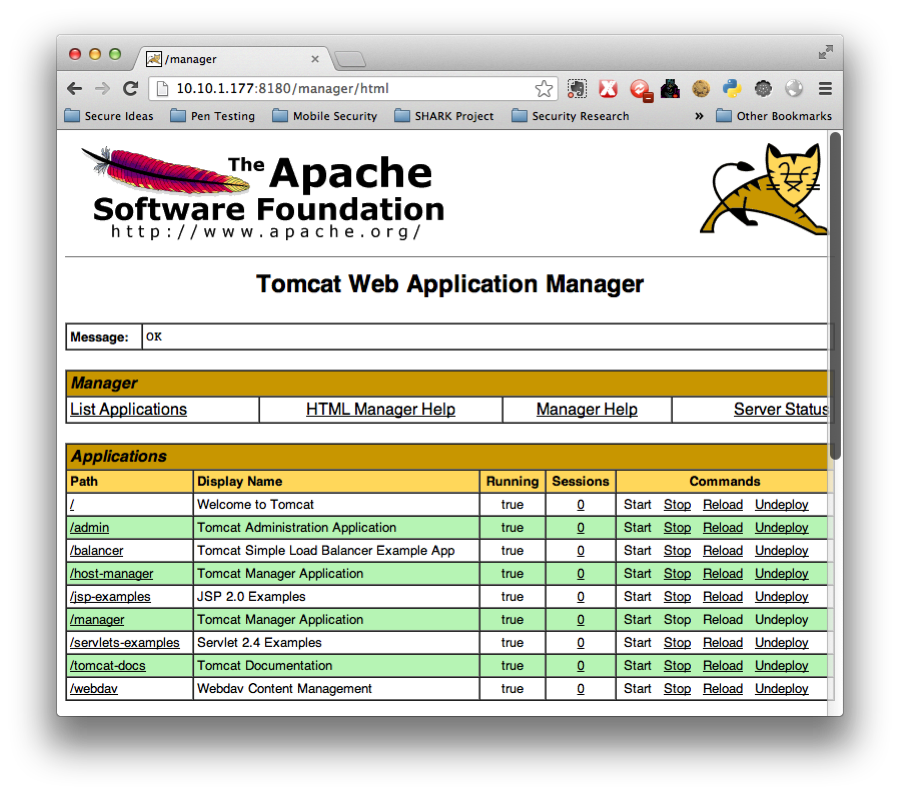Click the gray gear extension icon

(763, 88)
